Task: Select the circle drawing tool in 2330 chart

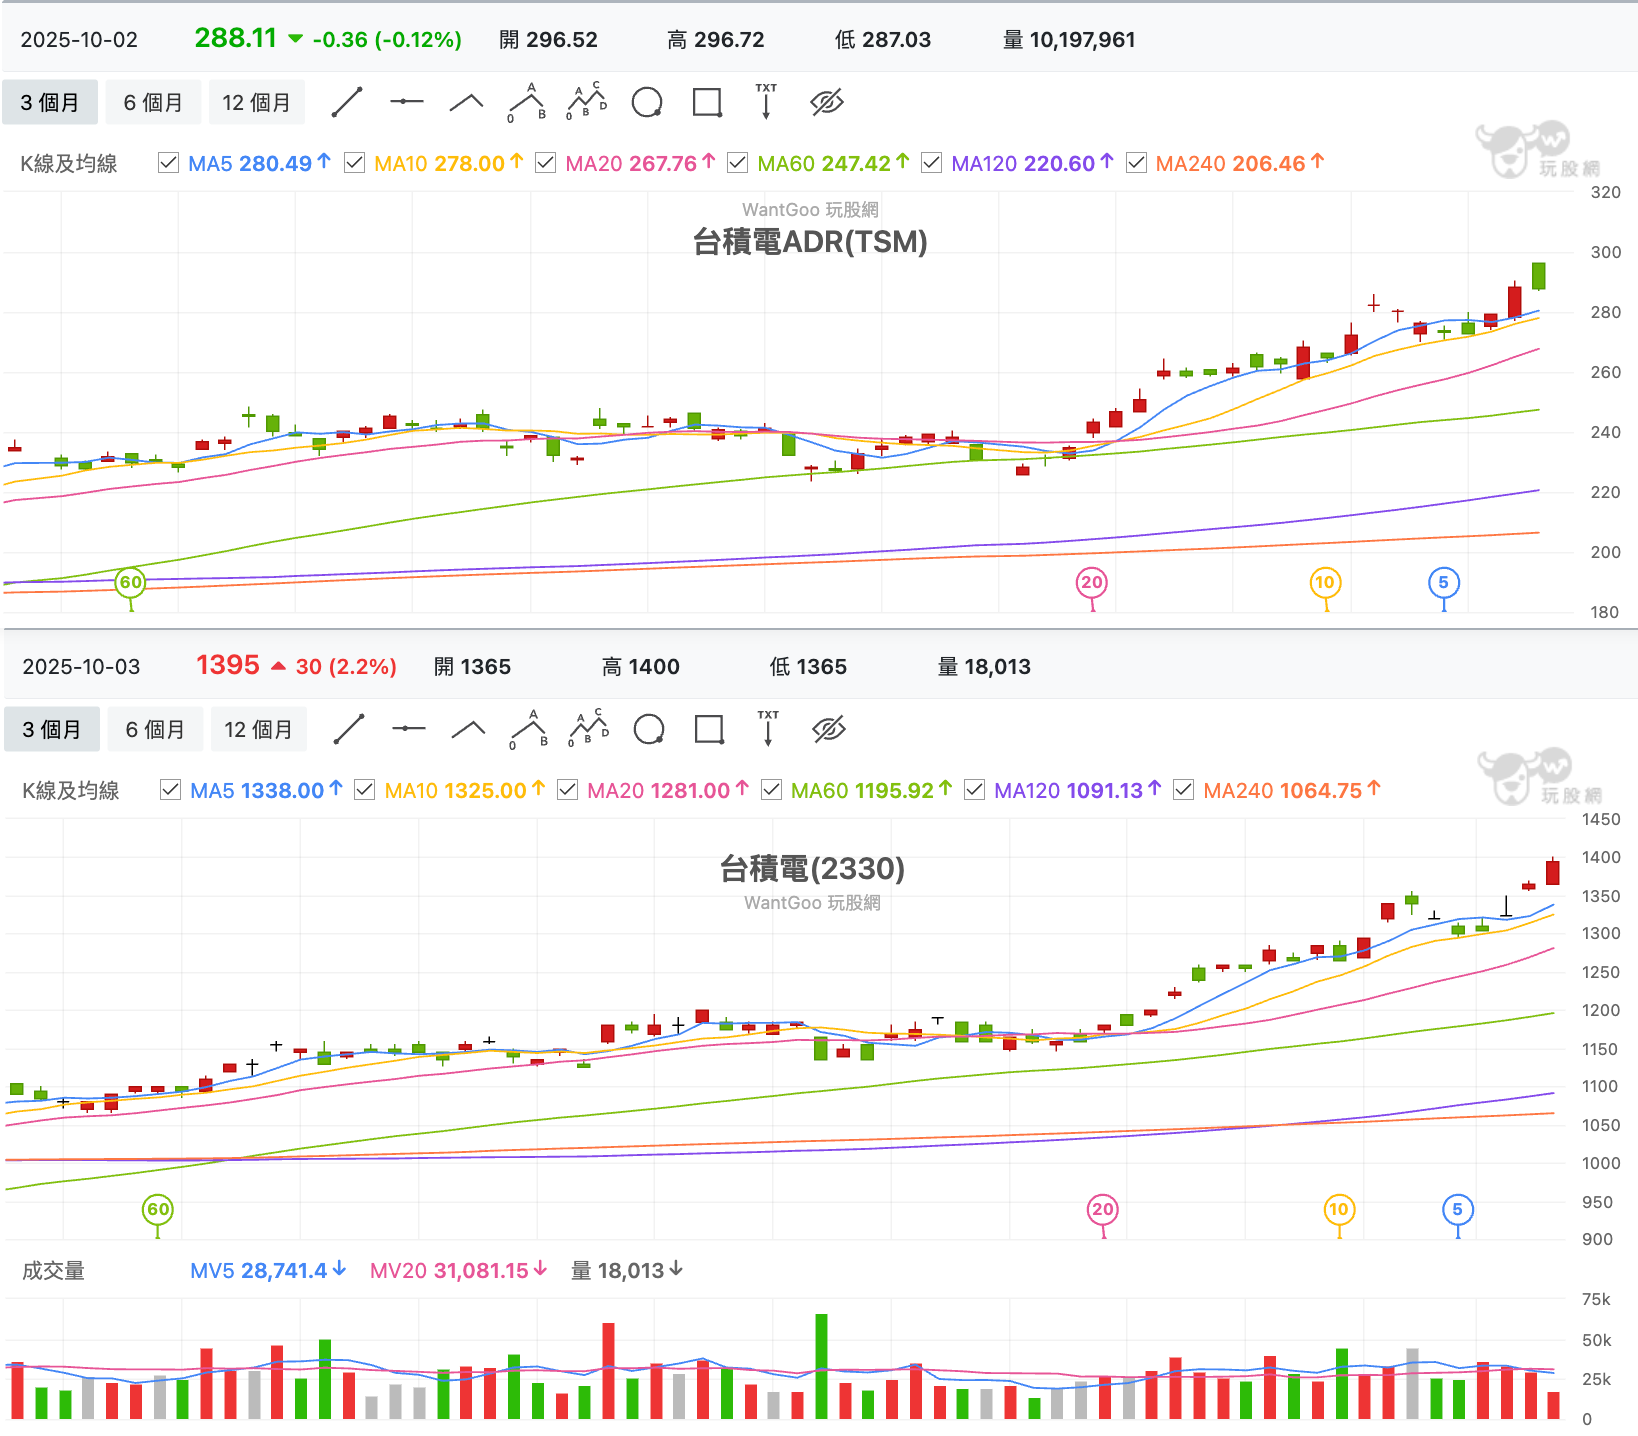Action: (649, 729)
